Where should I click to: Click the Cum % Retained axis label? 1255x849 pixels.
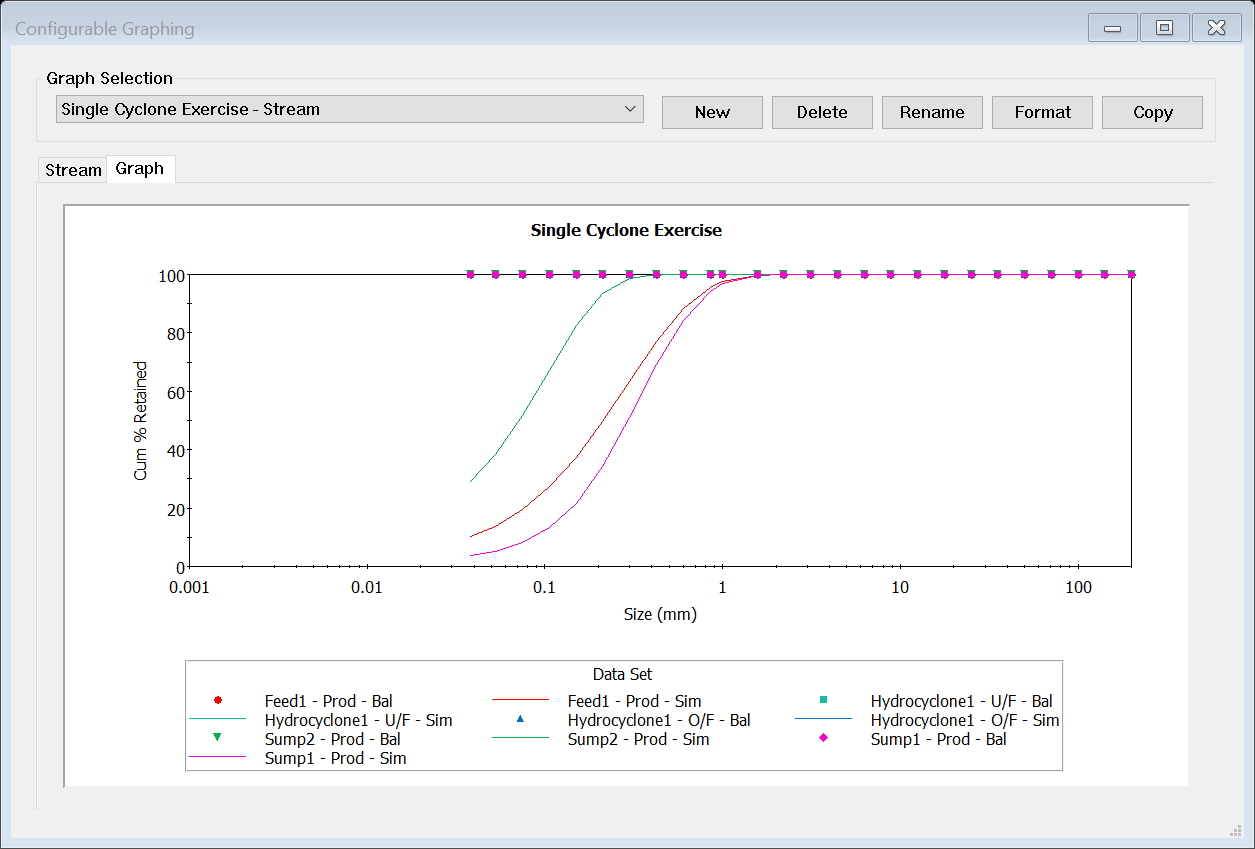click(141, 421)
